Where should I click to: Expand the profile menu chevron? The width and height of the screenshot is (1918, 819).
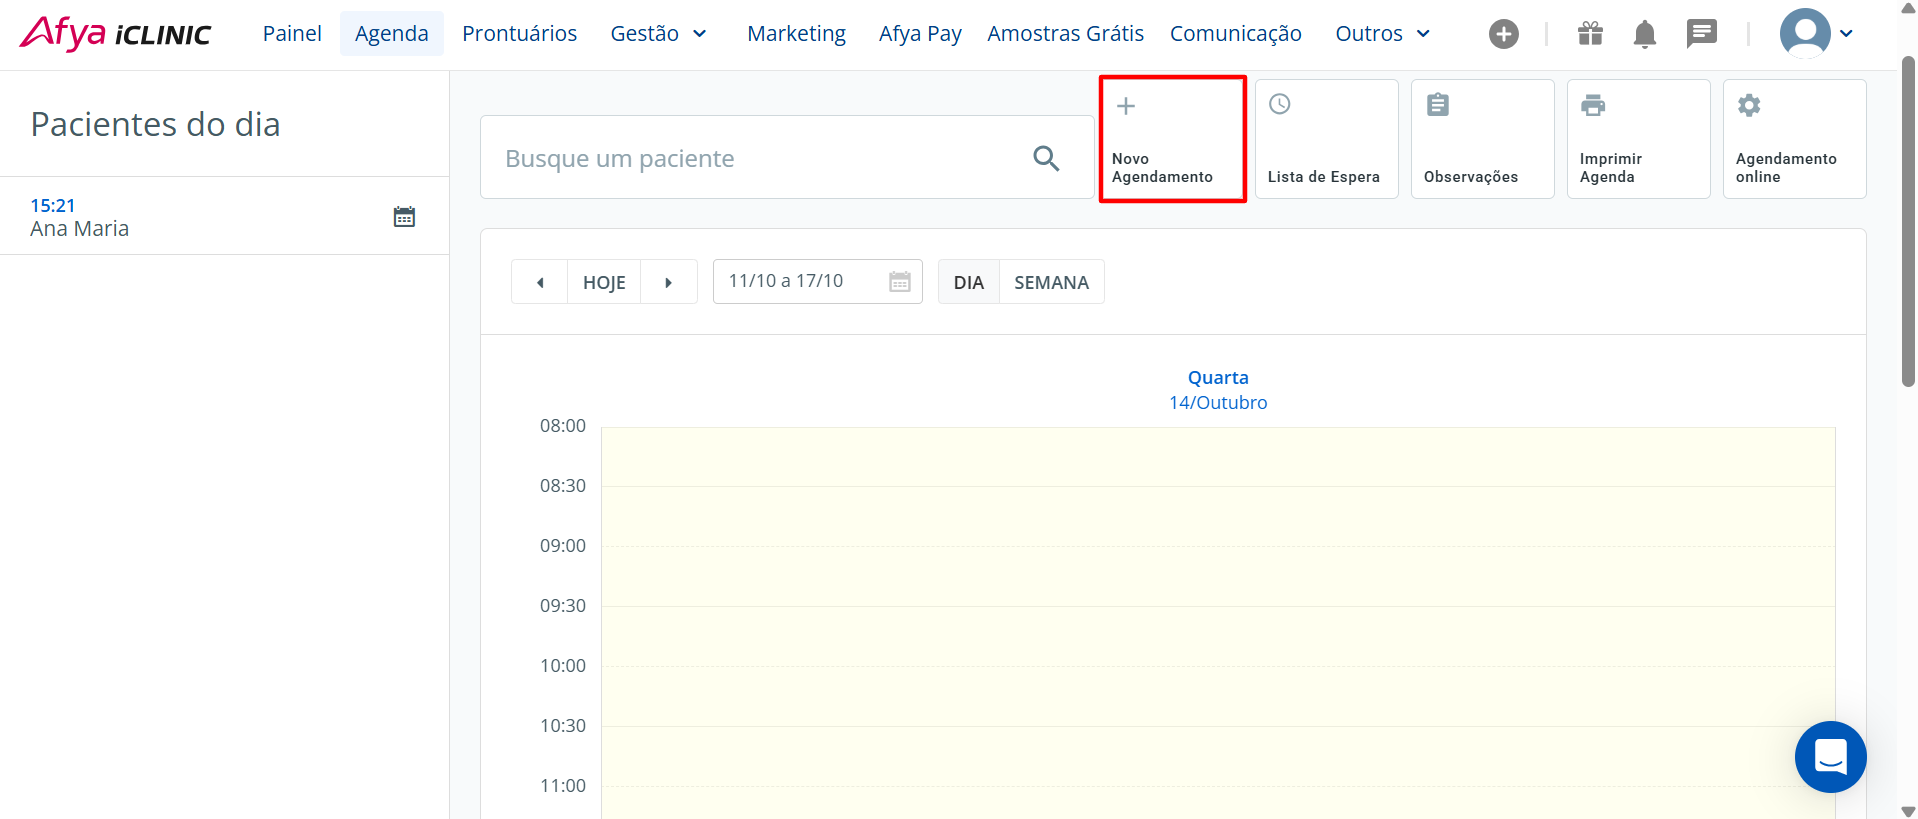point(1846,34)
